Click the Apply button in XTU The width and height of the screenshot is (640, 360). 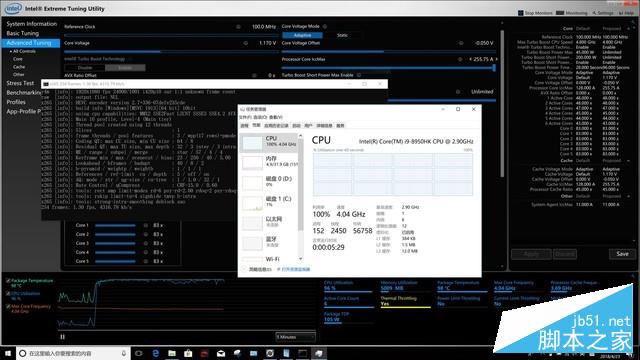531,254
